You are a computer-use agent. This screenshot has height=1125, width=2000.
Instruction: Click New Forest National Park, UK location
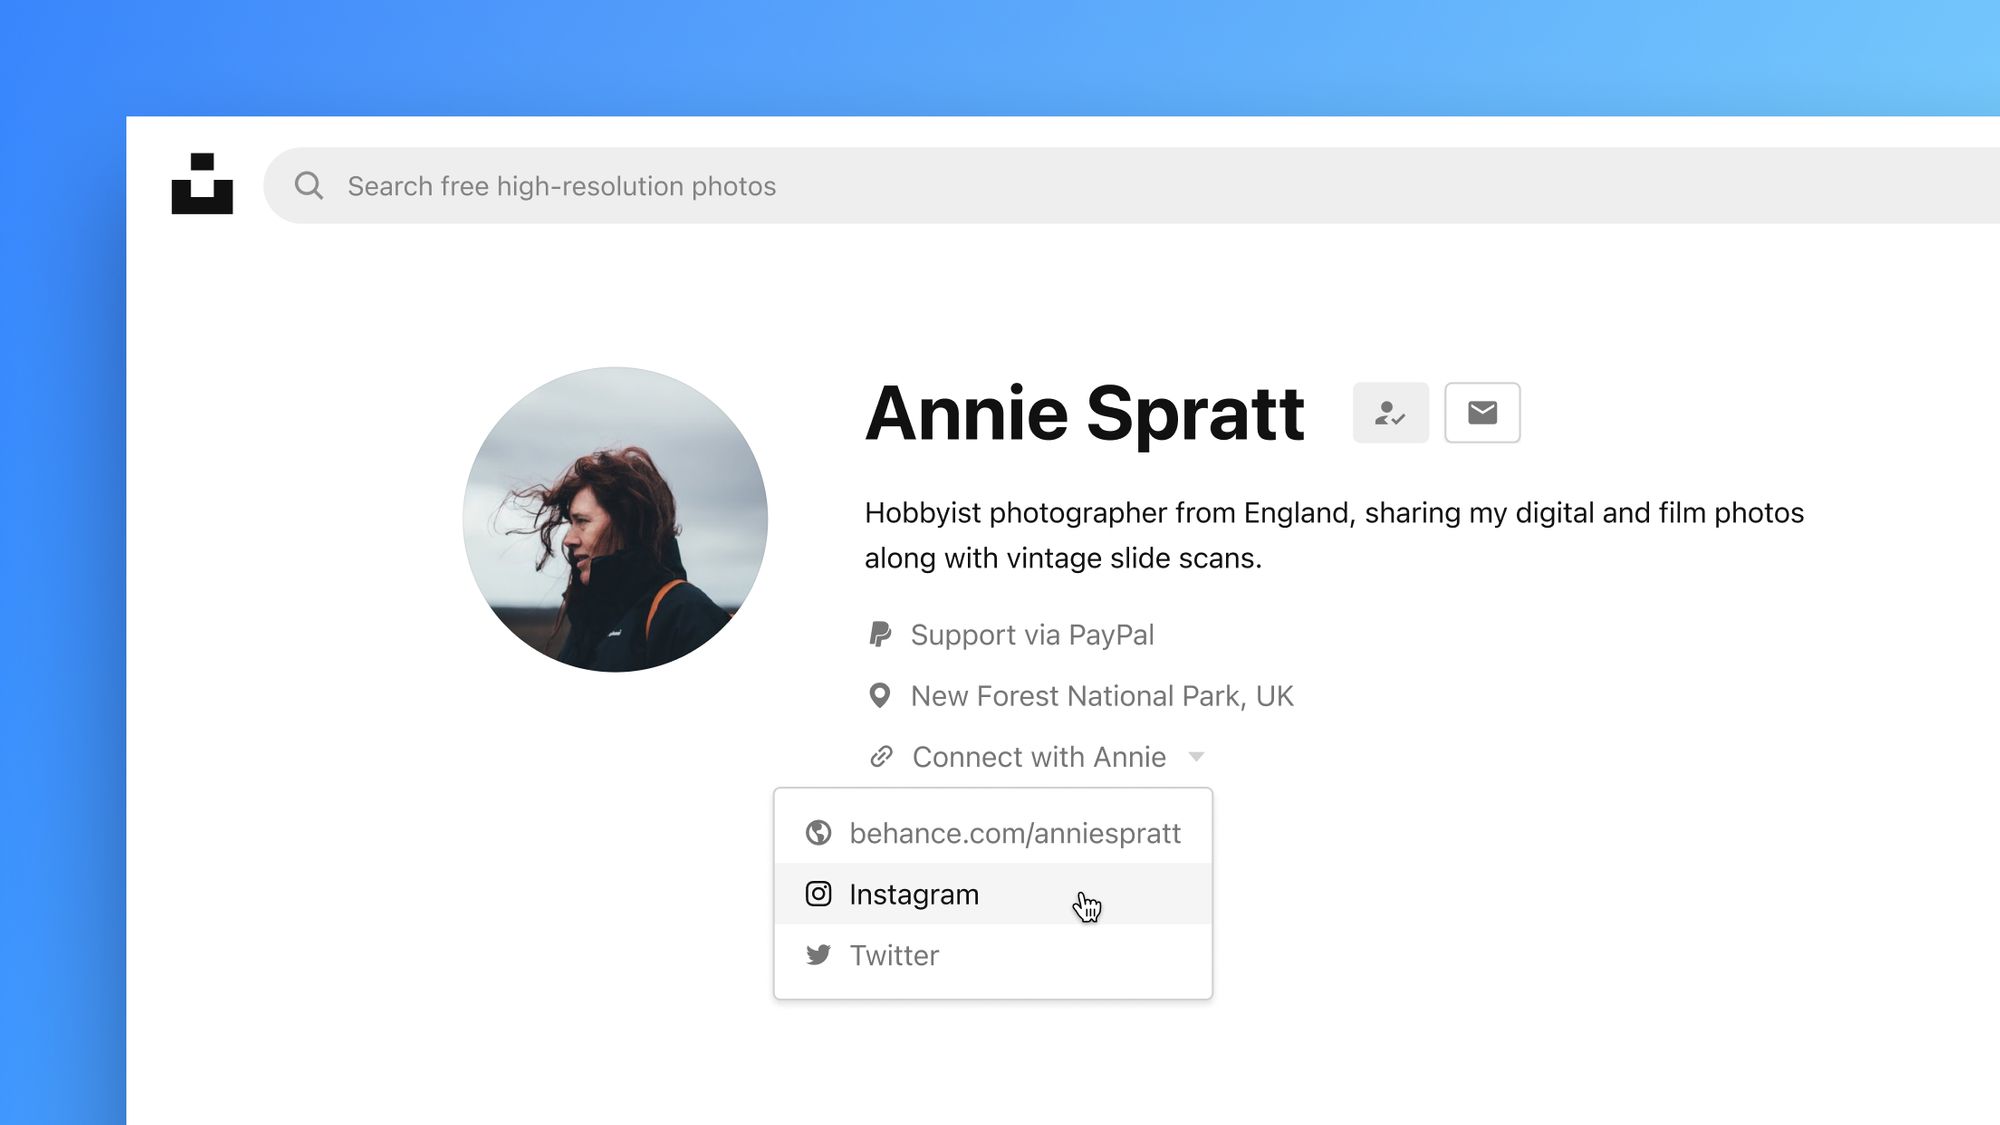[1102, 696]
